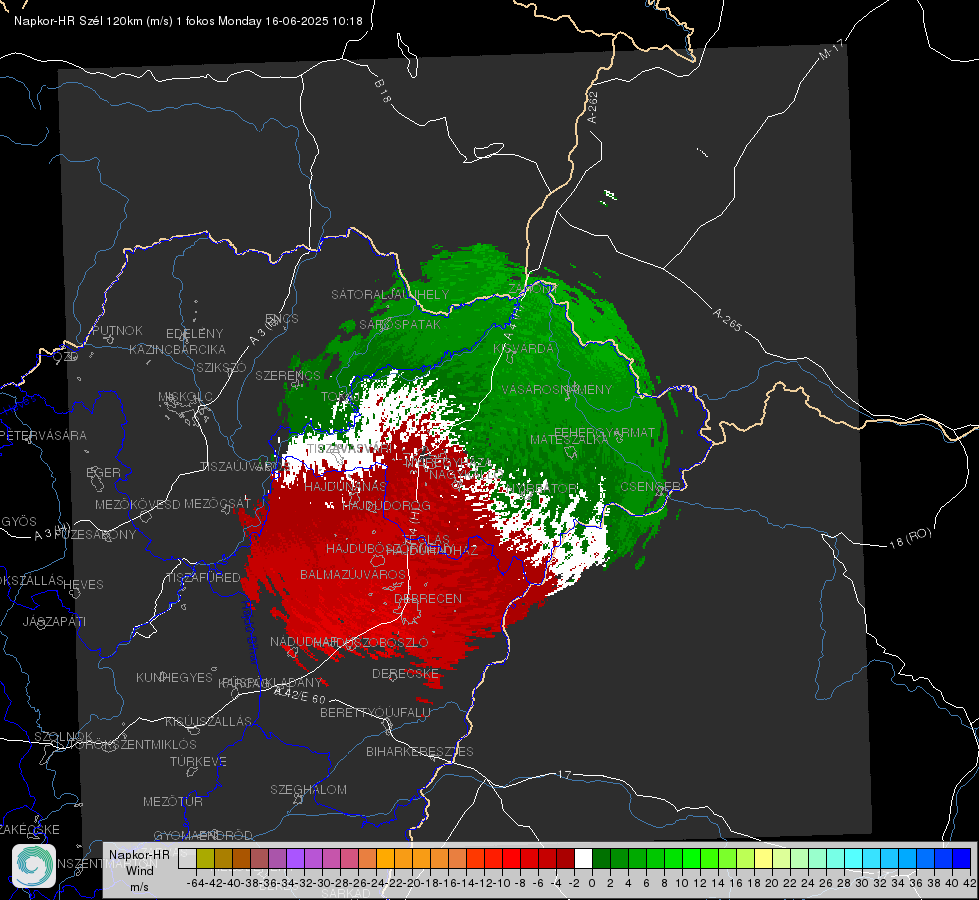Select the TÚRKEVE label
Screen dimensions: 979x900
199,761
